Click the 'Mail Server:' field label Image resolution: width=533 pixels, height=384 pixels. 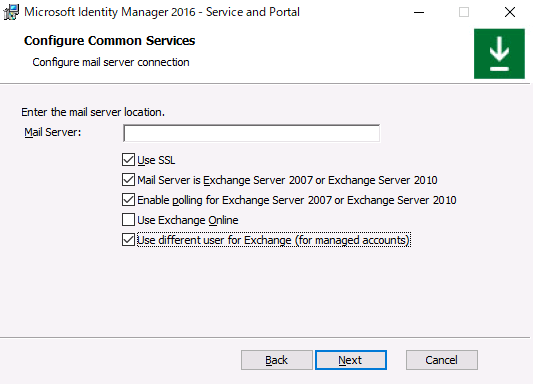pyautogui.click(x=53, y=132)
